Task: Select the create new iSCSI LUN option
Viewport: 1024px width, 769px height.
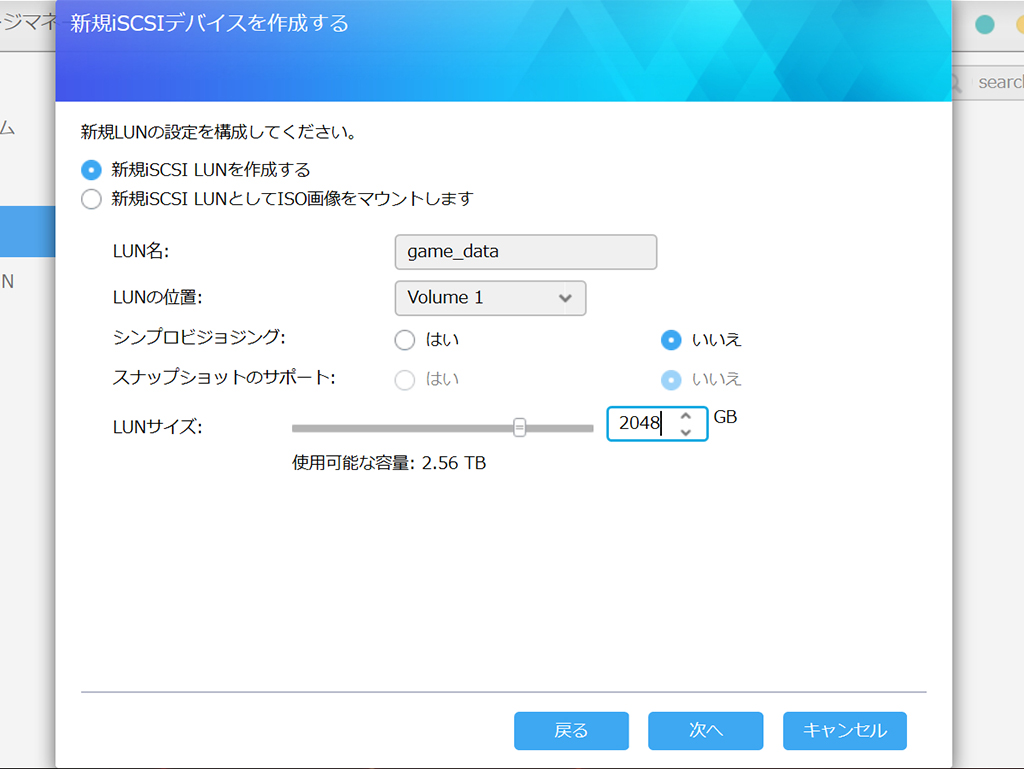Action: (91, 170)
